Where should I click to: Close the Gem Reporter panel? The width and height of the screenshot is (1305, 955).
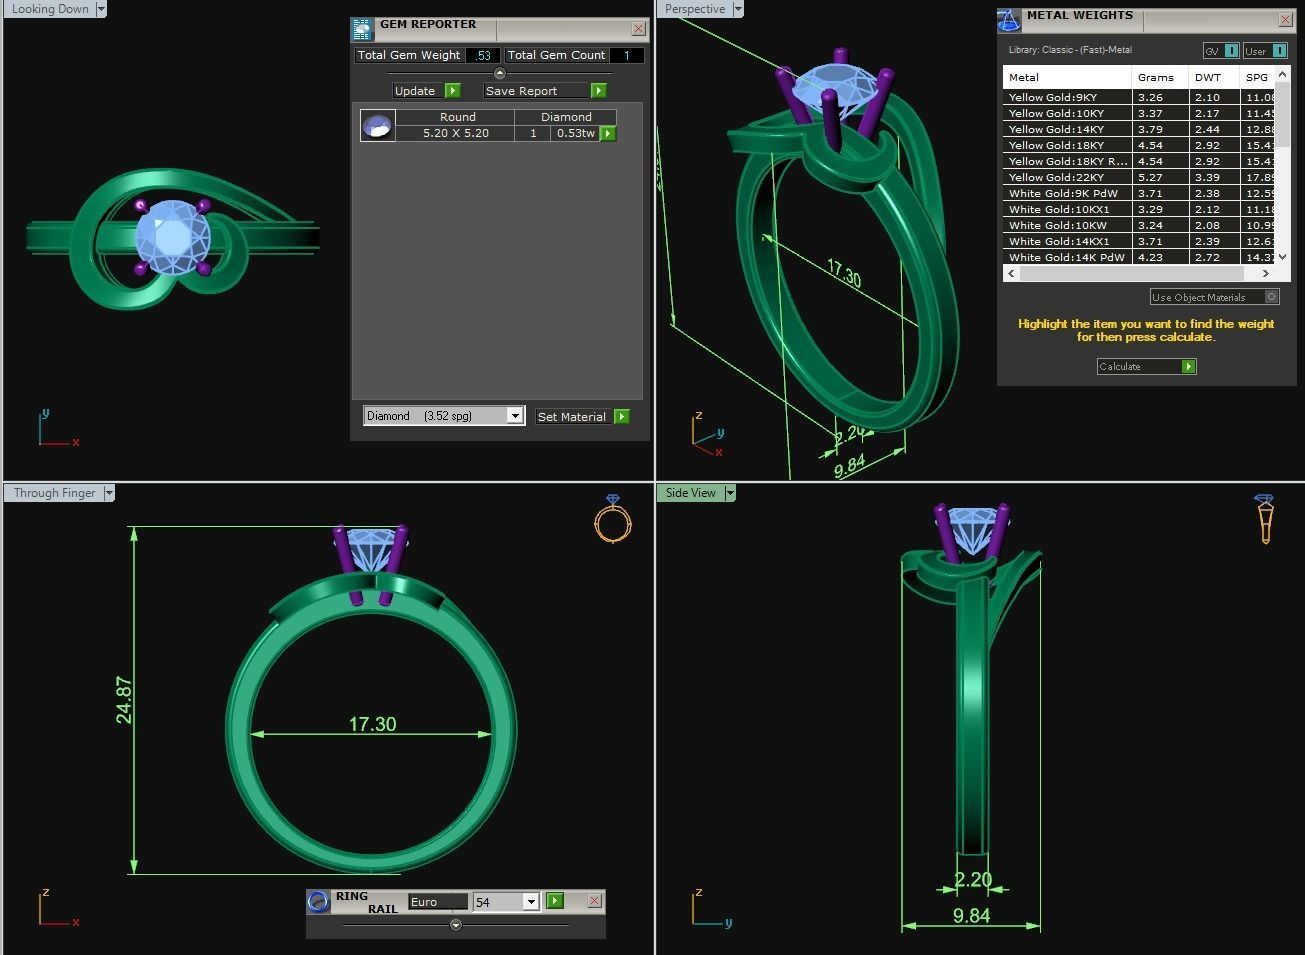[x=638, y=29]
